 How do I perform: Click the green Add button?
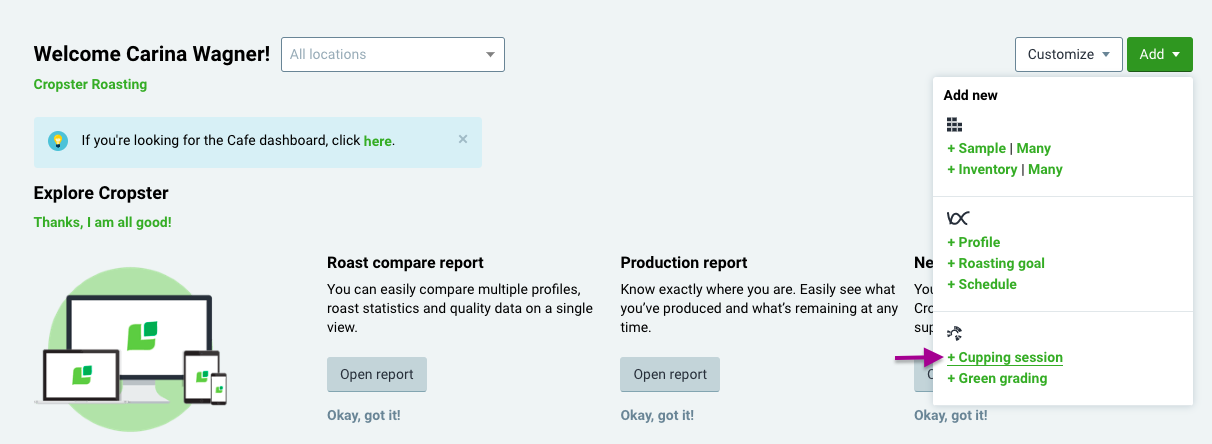pyautogui.click(x=1159, y=54)
